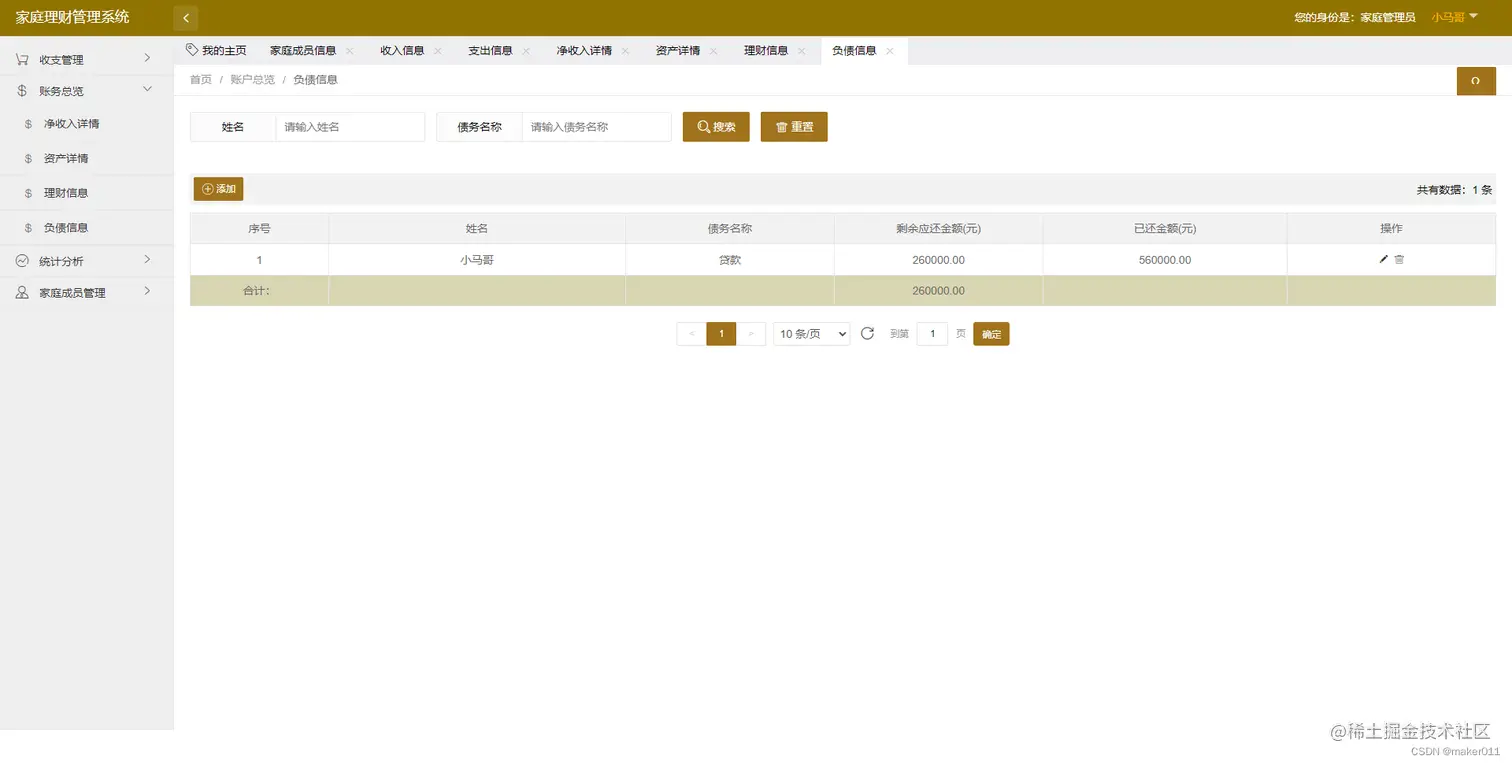
Task: Close the 净收入详情 tab
Action: [x=625, y=51]
